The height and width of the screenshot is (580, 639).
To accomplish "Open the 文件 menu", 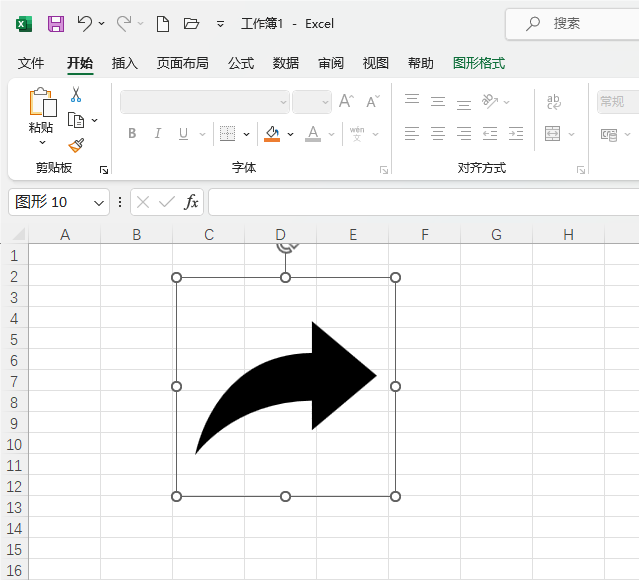I will pos(31,63).
